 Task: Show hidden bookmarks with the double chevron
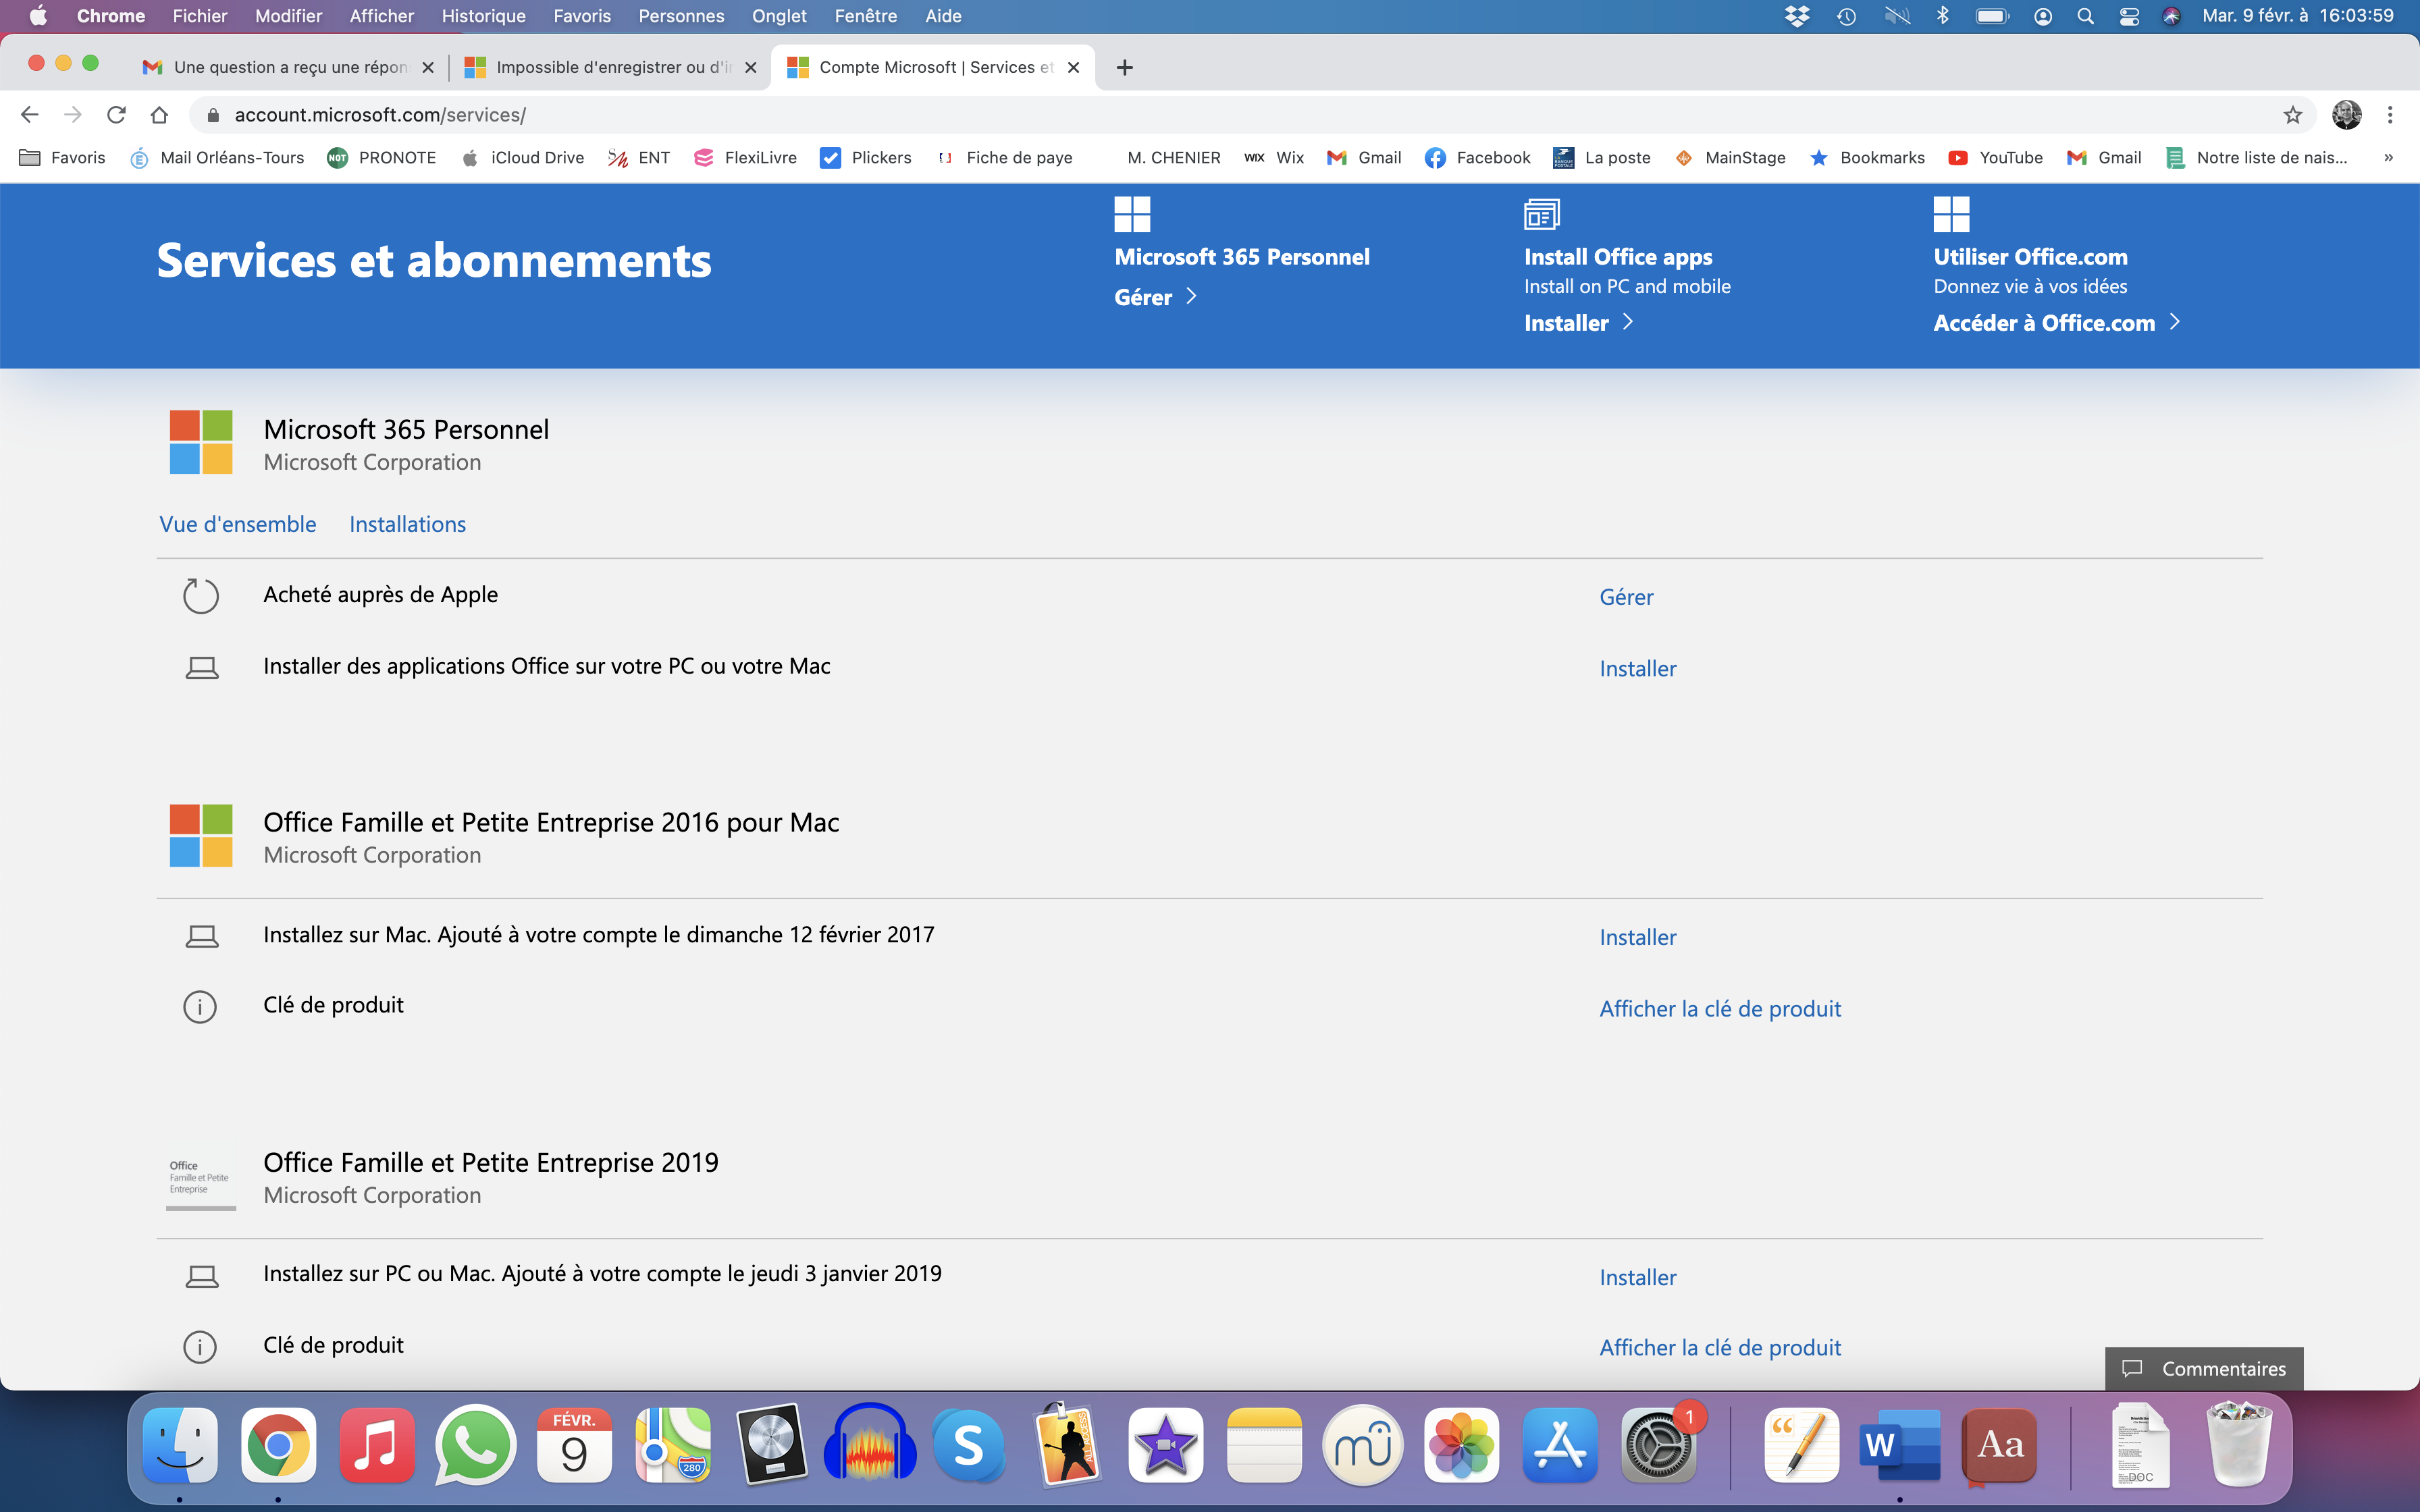coord(2388,157)
